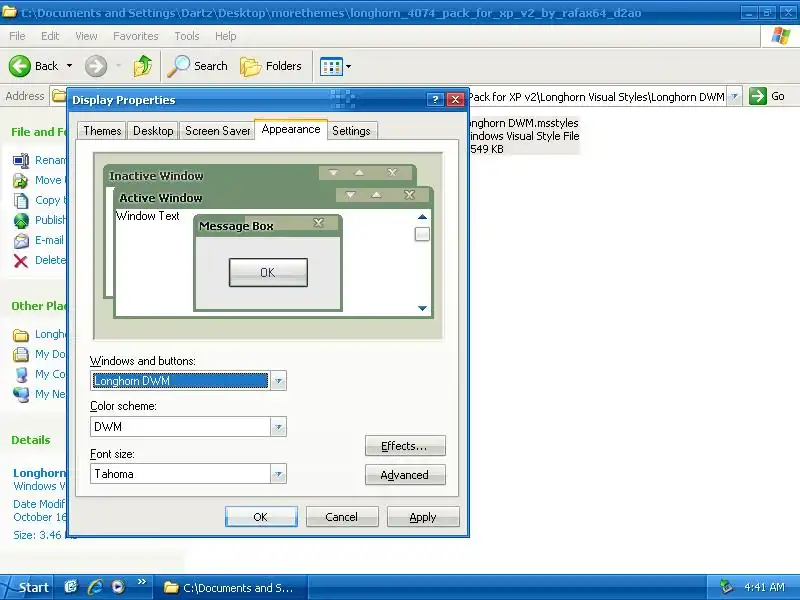
Task: Click the Copy file task icon
Action: 21,201
